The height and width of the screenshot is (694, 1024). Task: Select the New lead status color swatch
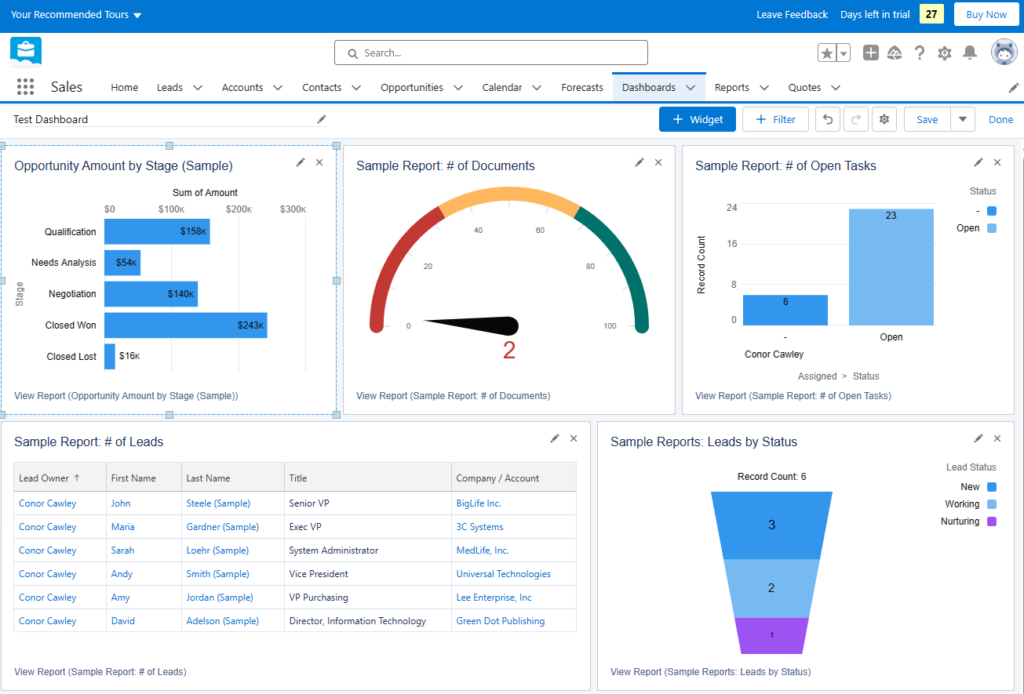click(993, 486)
